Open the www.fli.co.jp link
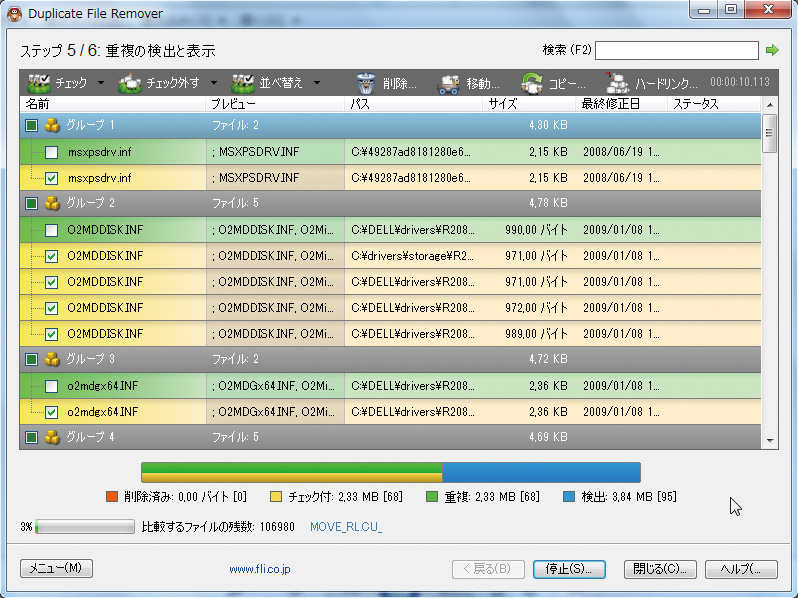Image resolution: width=798 pixels, height=598 pixels. (x=260, y=569)
